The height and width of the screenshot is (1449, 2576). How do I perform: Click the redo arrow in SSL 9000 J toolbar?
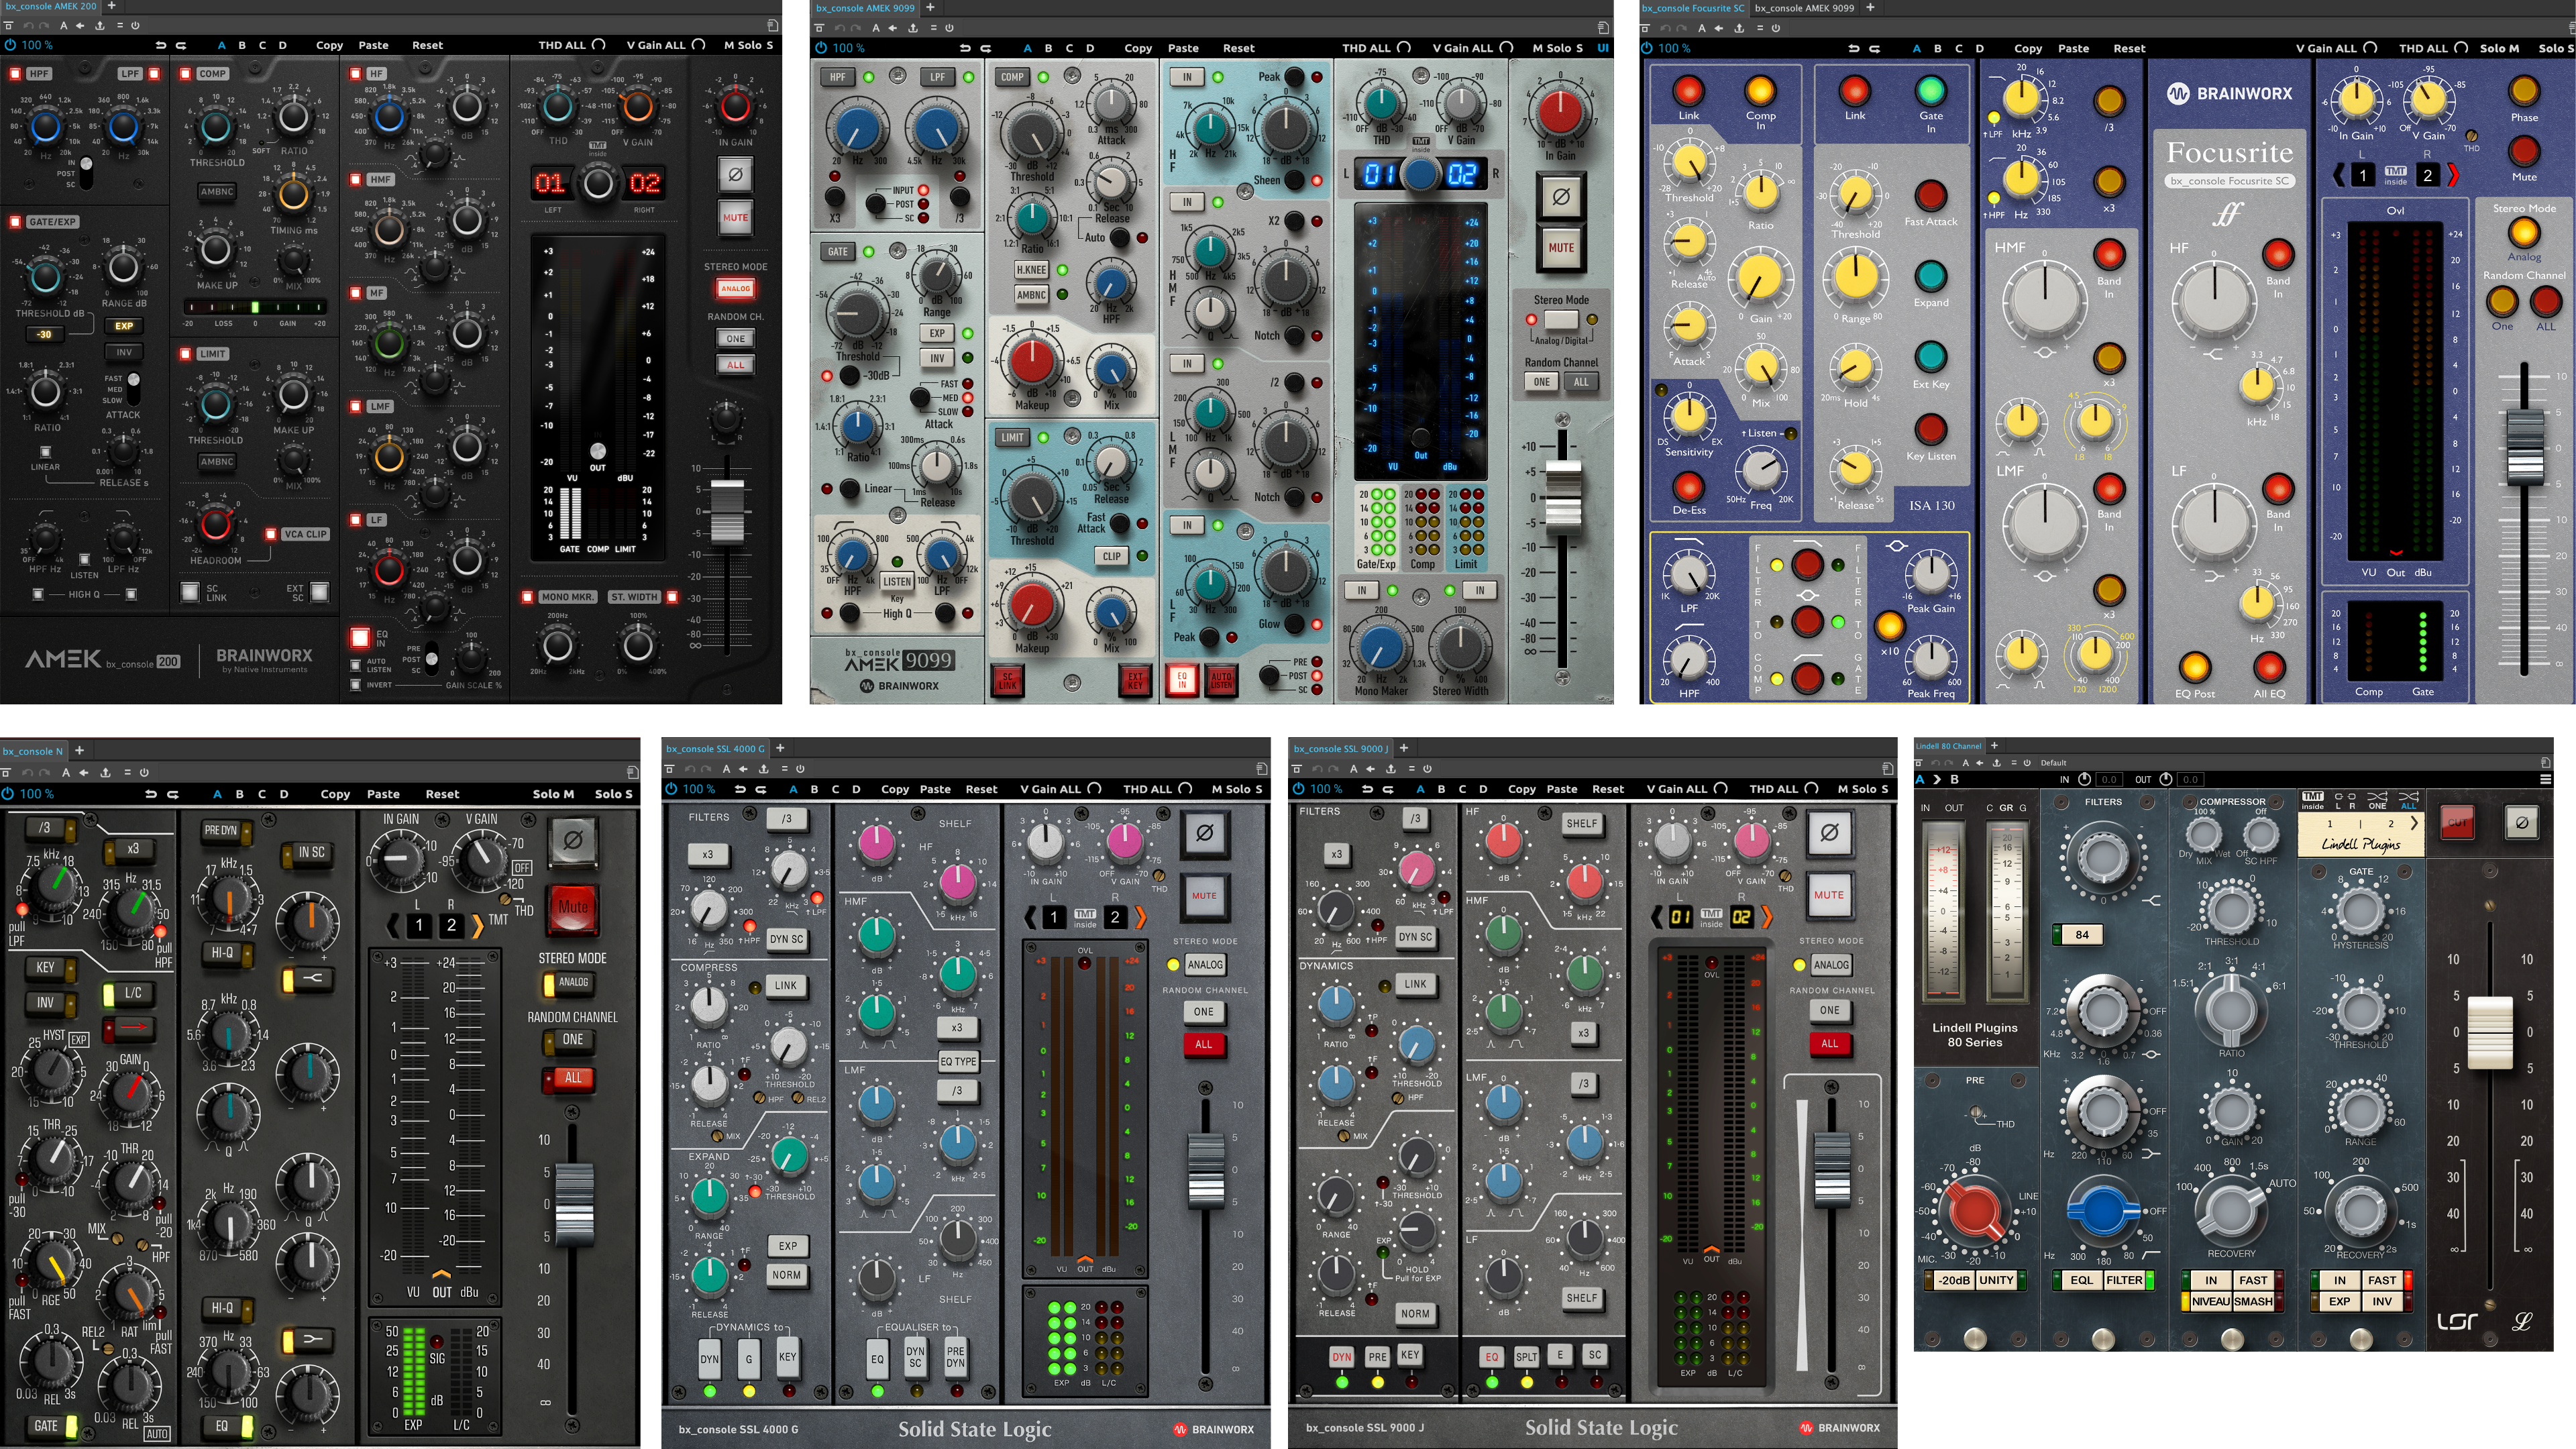[1388, 789]
